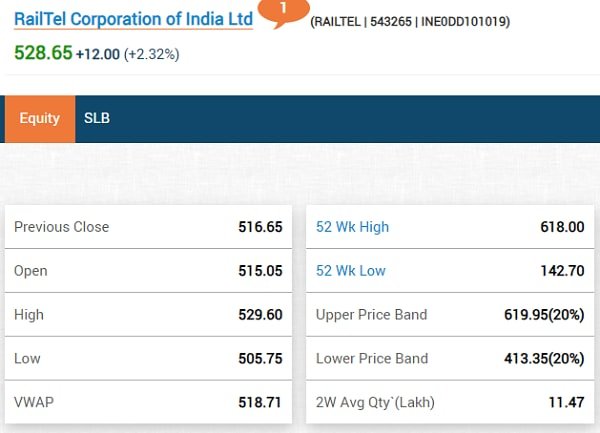Viewport: 600px width, 433px height.
Task: Click the Lower Price Band value 413.35(20%)
Action: (x=543, y=358)
